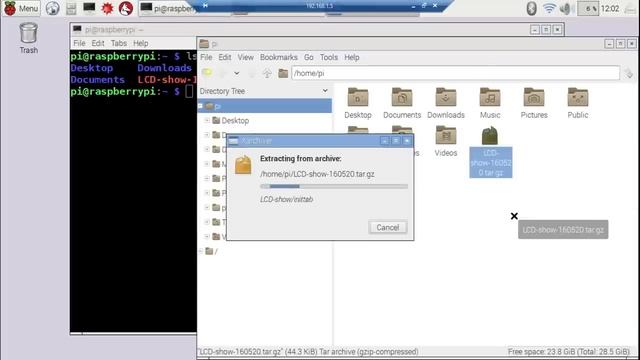Select the Pictures folder icon
This screenshot has height=360, width=640.
[534, 103]
